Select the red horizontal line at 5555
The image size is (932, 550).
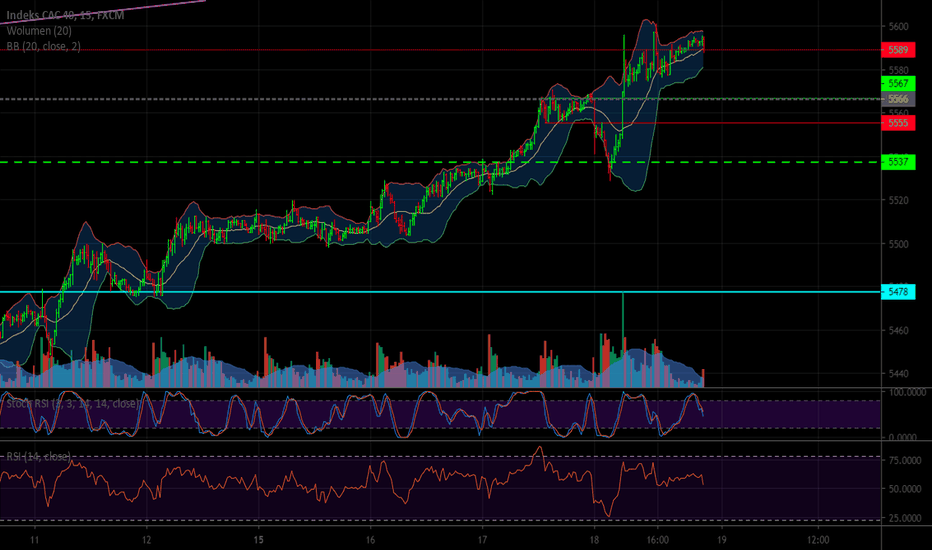(713, 123)
